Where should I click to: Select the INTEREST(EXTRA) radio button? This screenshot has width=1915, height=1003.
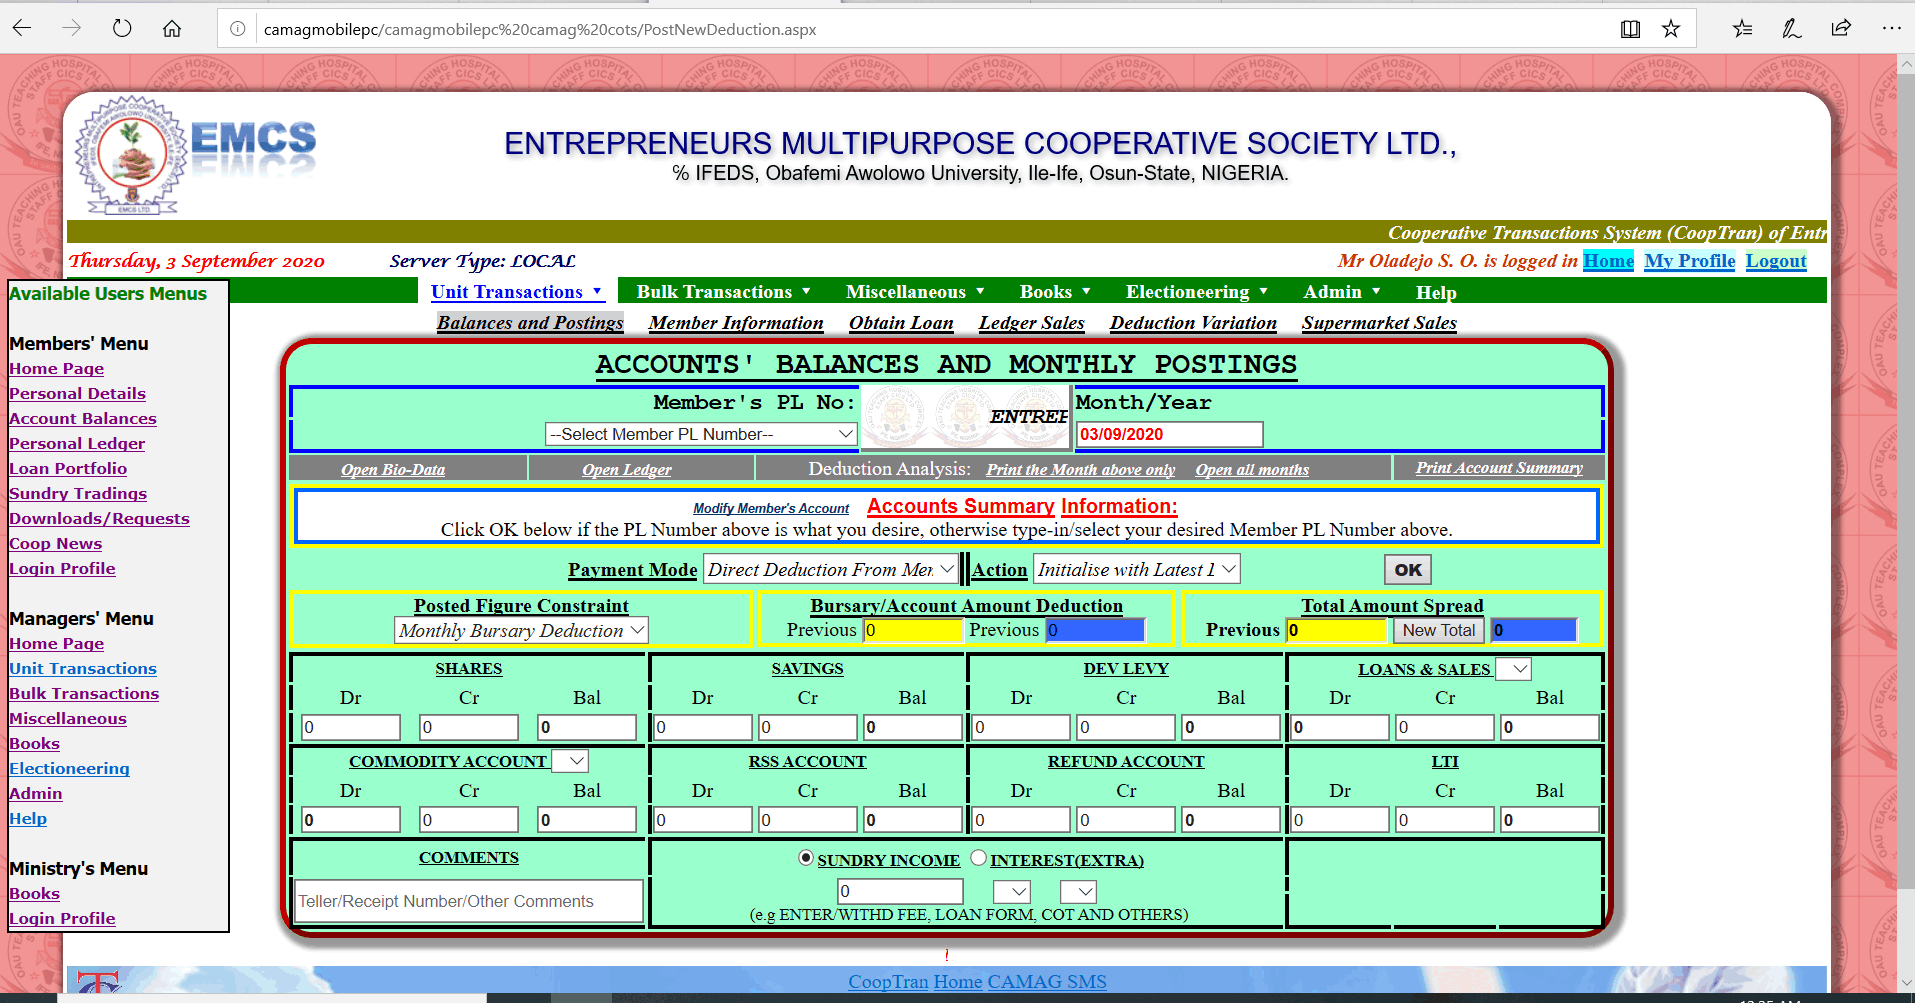coord(979,858)
